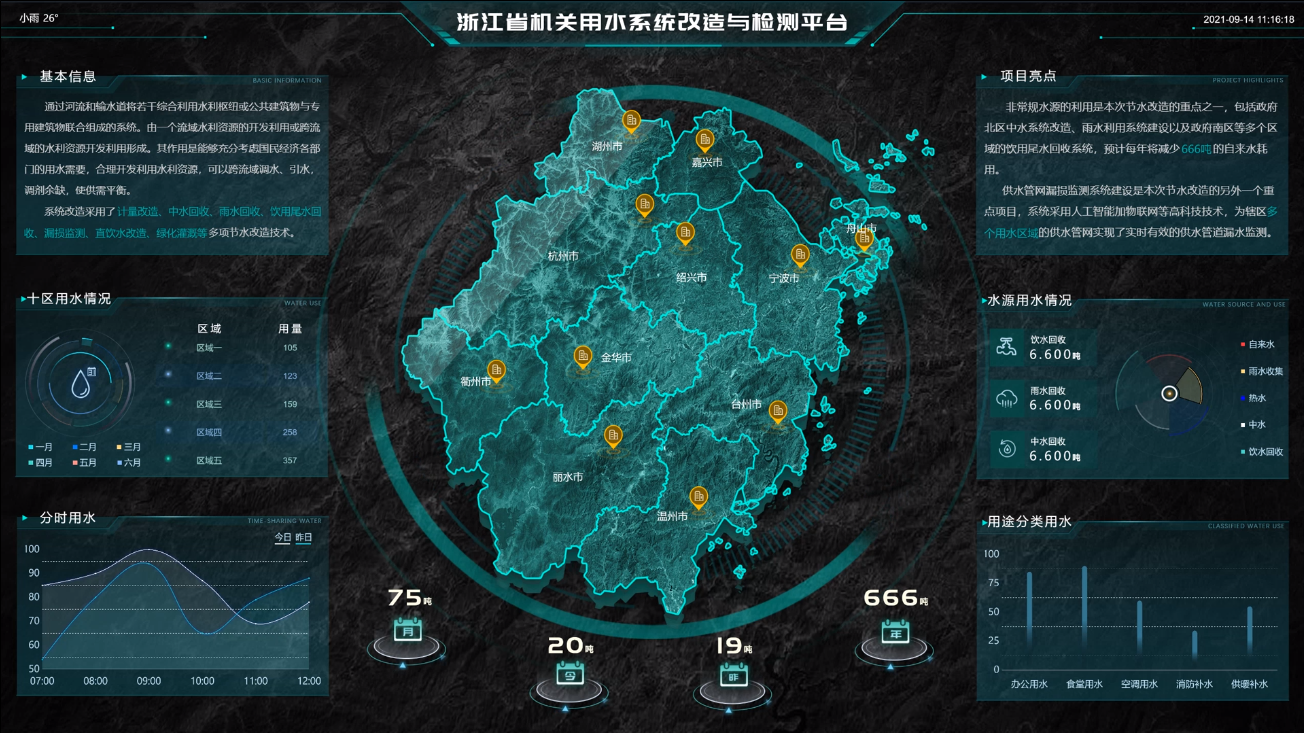This screenshot has width=1304, height=733.
Task: Select the 区域五 row
Action: pos(240,460)
